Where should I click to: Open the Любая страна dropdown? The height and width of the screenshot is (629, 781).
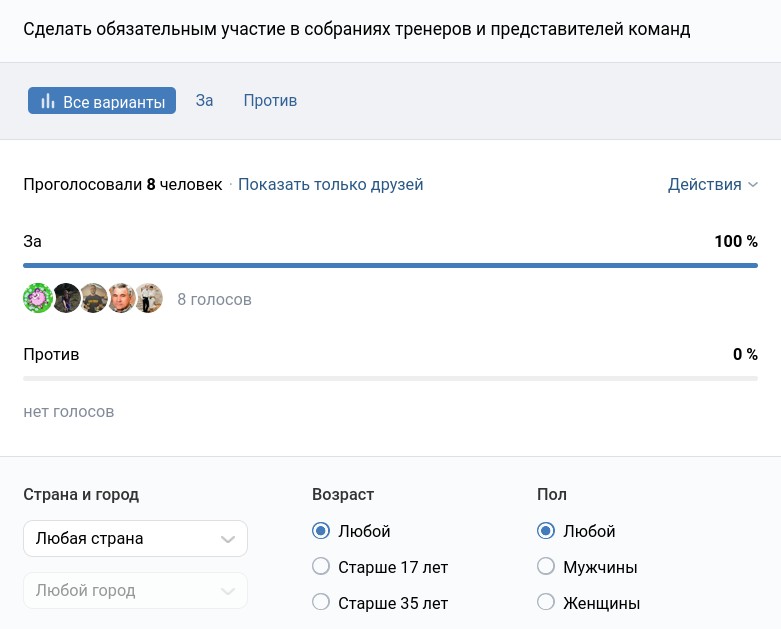point(135,539)
